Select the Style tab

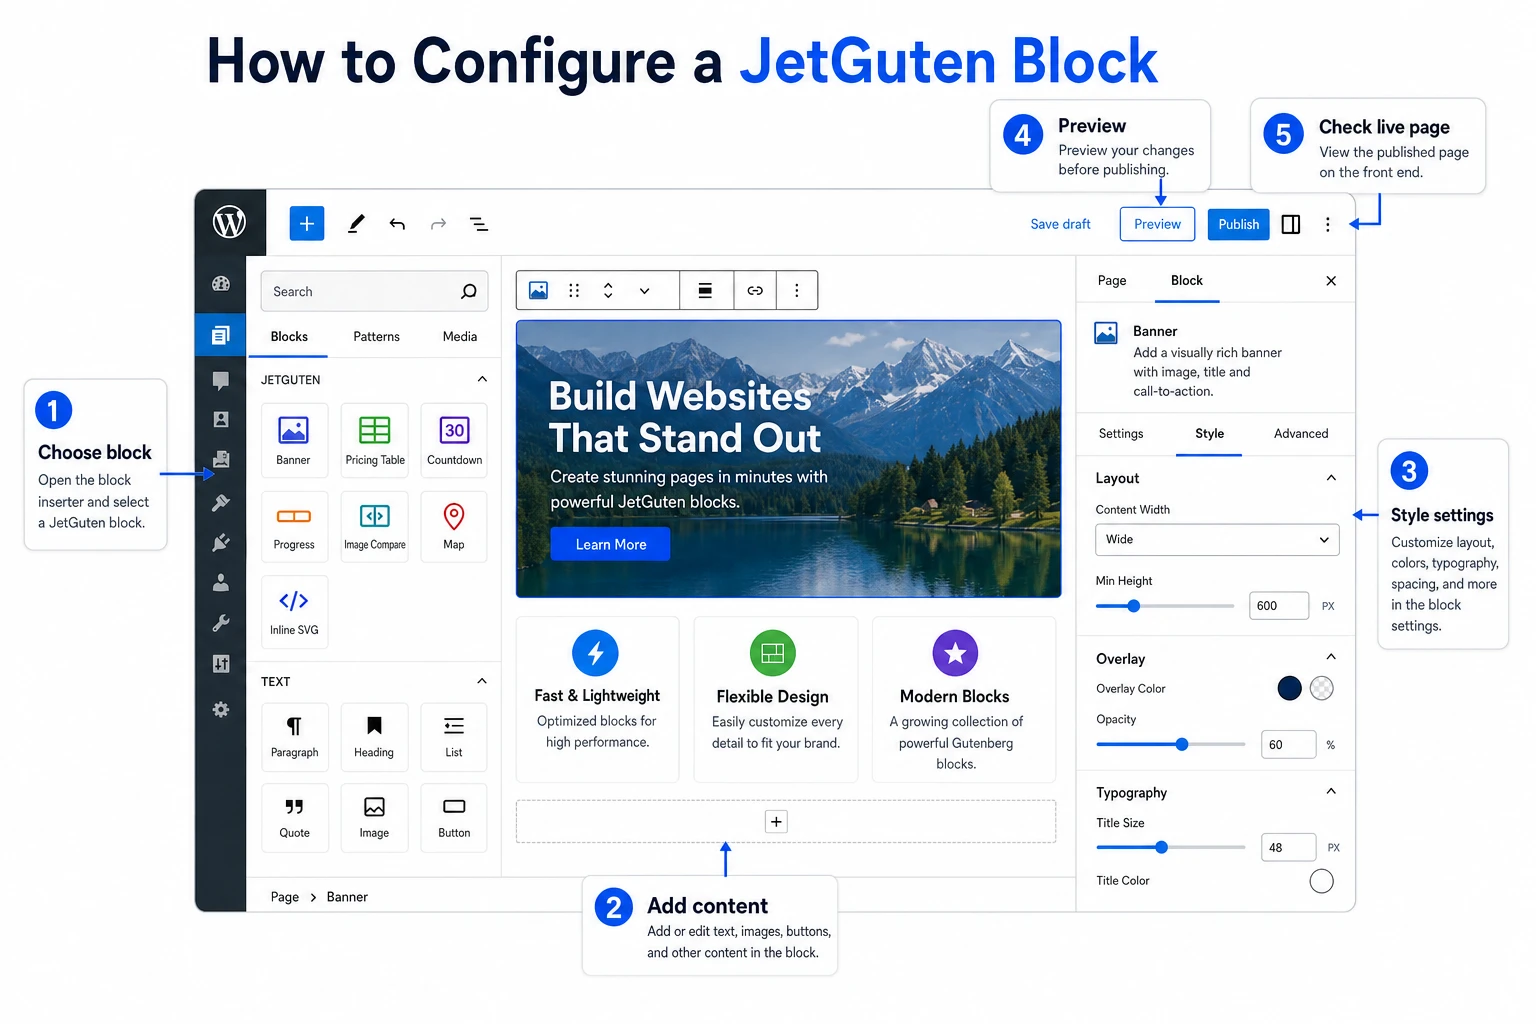point(1209,434)
